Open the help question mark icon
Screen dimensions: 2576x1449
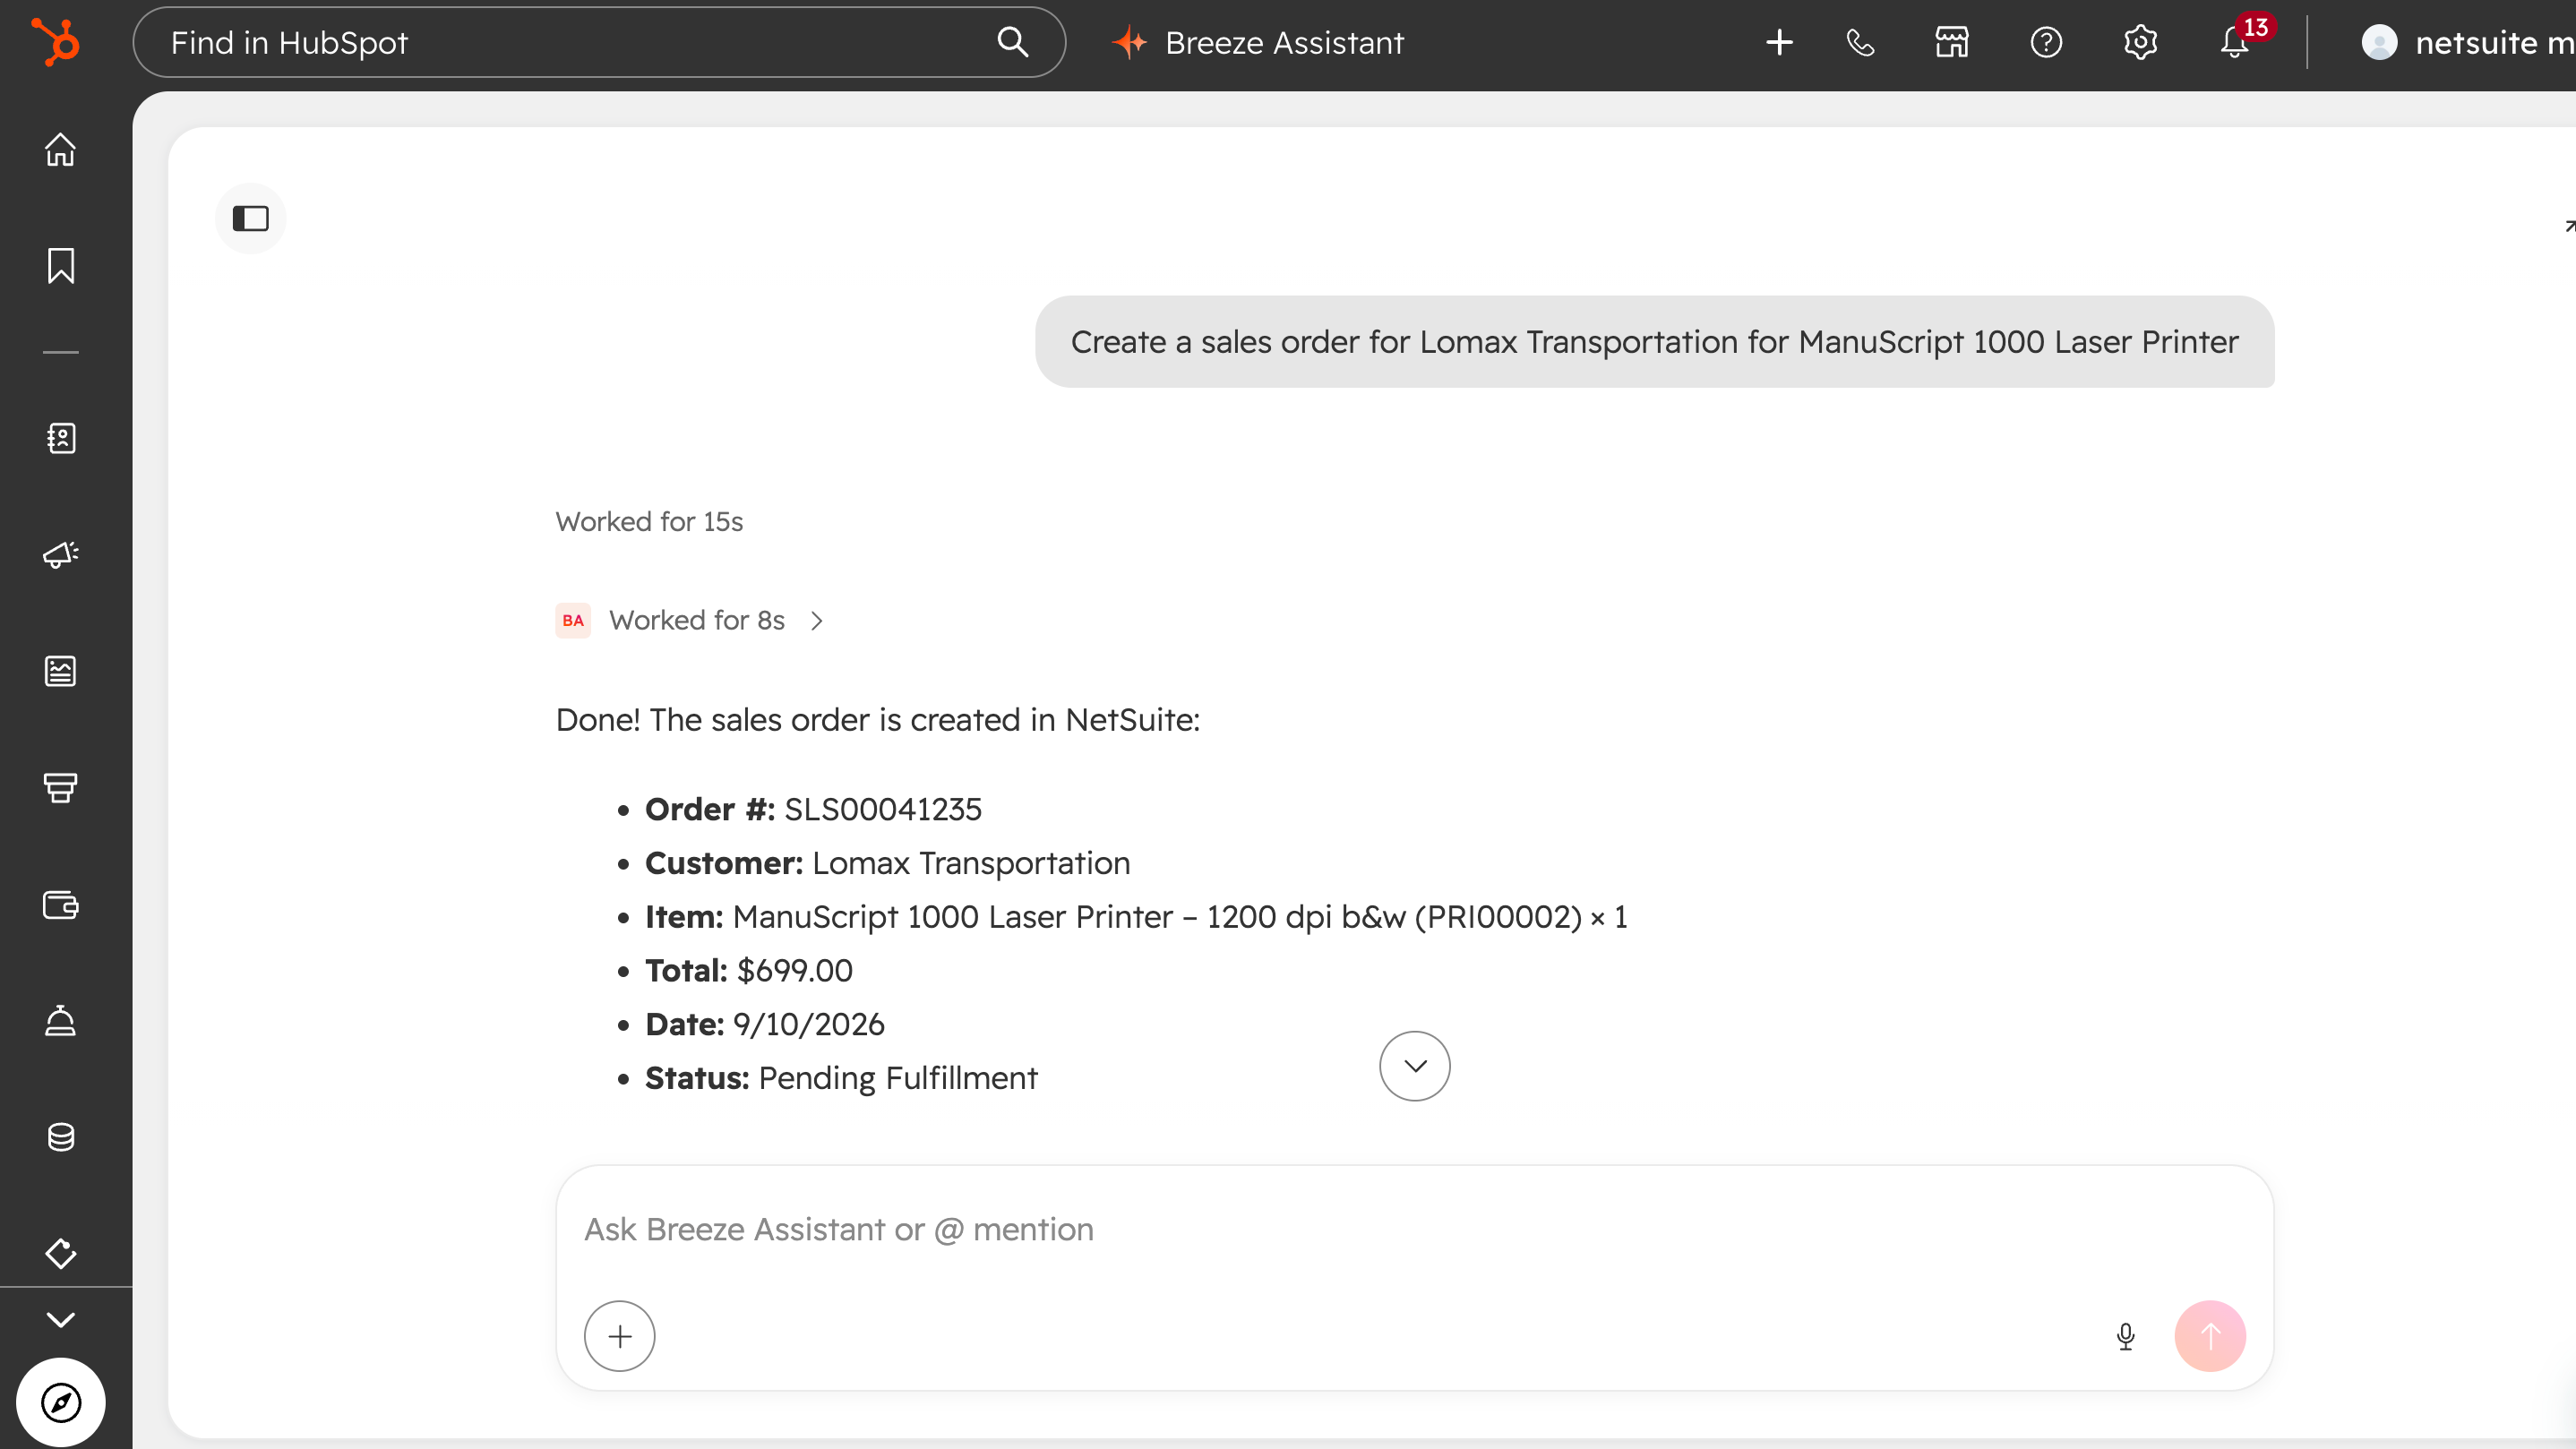pos(2046,42)
